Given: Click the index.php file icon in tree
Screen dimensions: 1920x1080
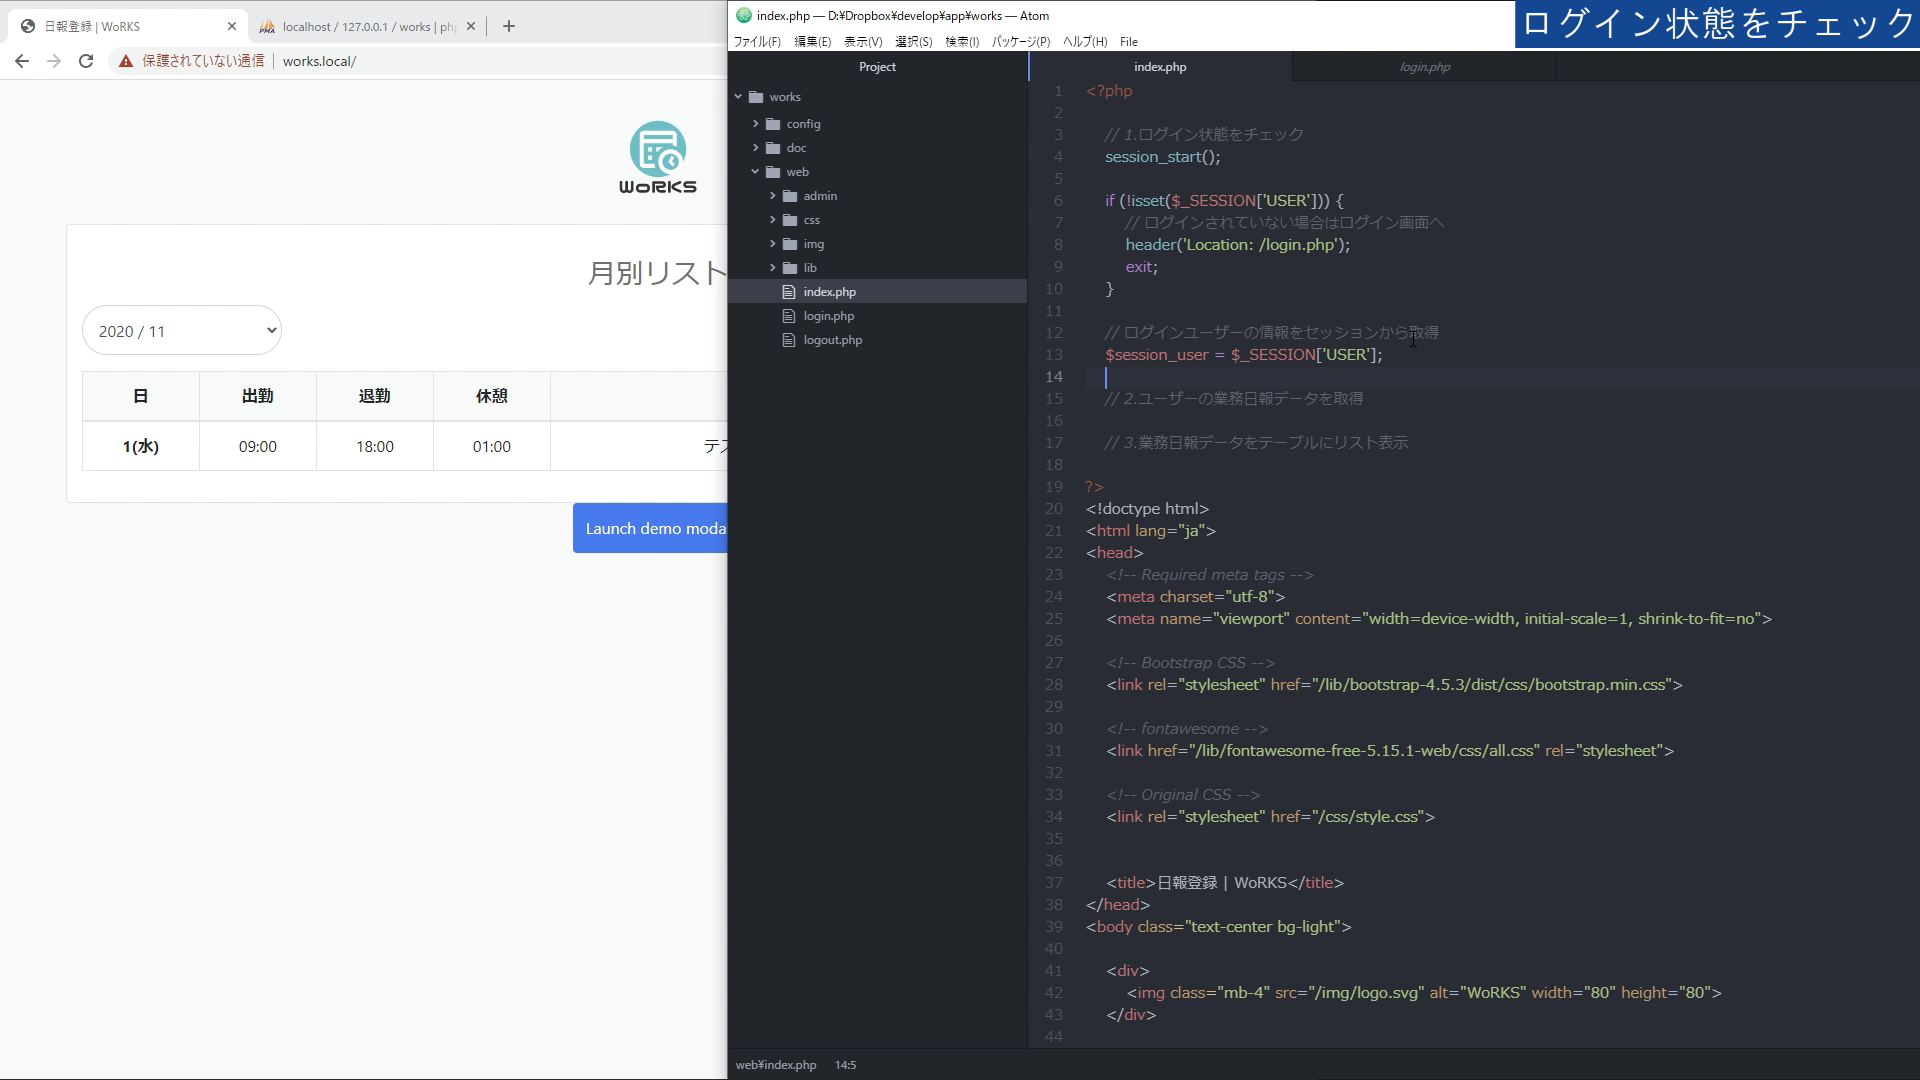Looking at the screenshot, I should click(x=789, y=292).
